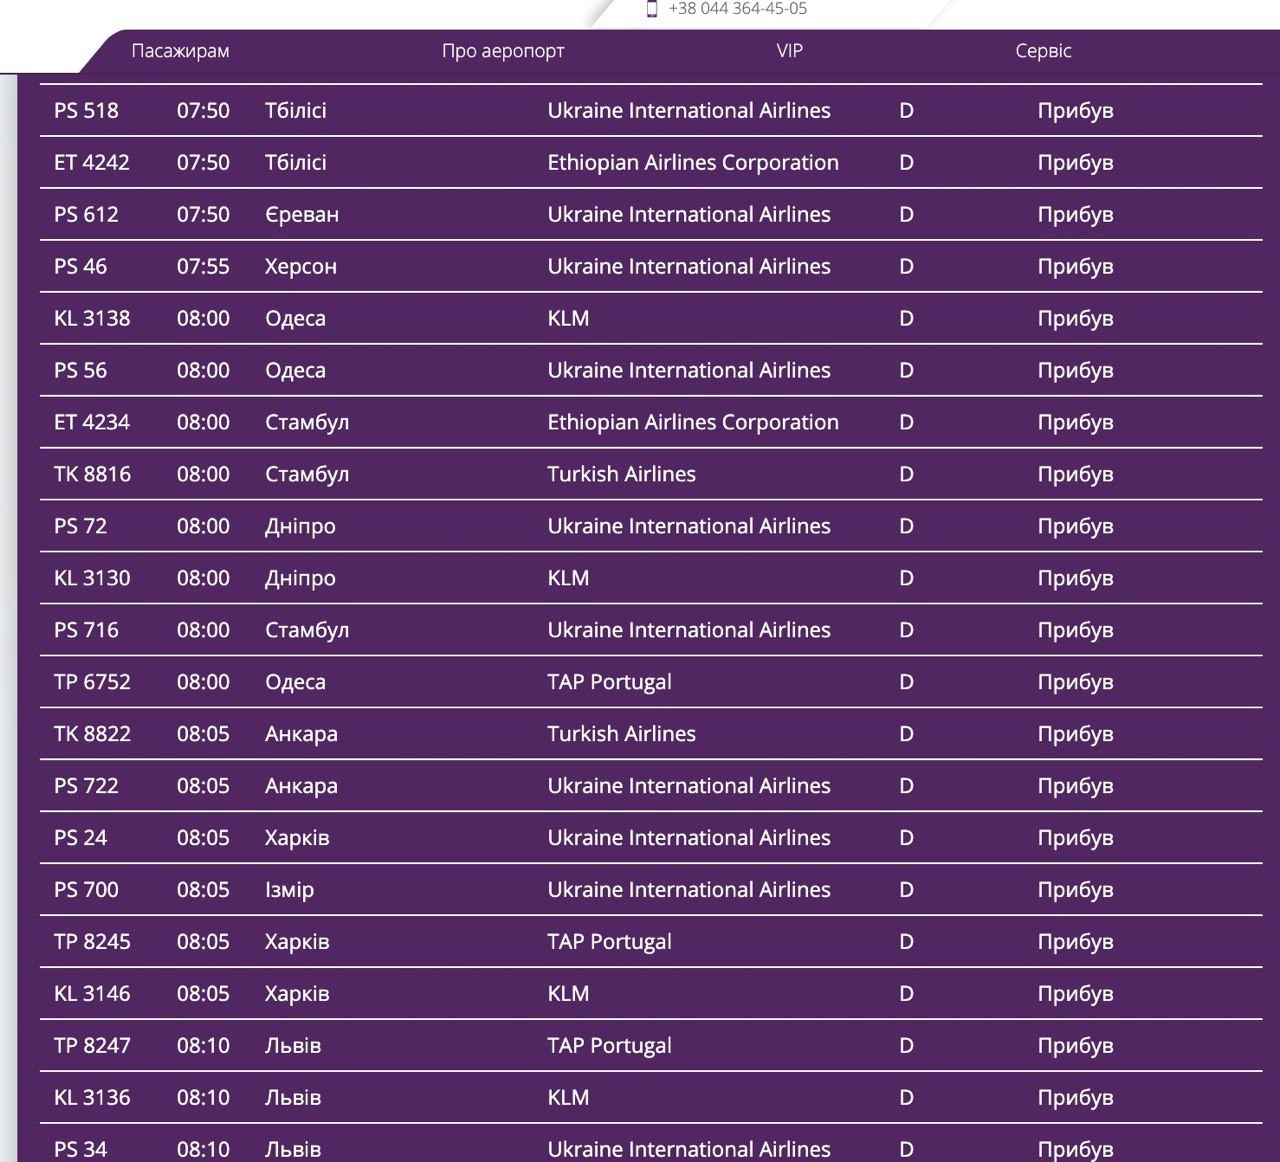The image size is (1280, 1162).
Task: Click Прибув status in the TP 6752 row
Action: click(1075, 684)
